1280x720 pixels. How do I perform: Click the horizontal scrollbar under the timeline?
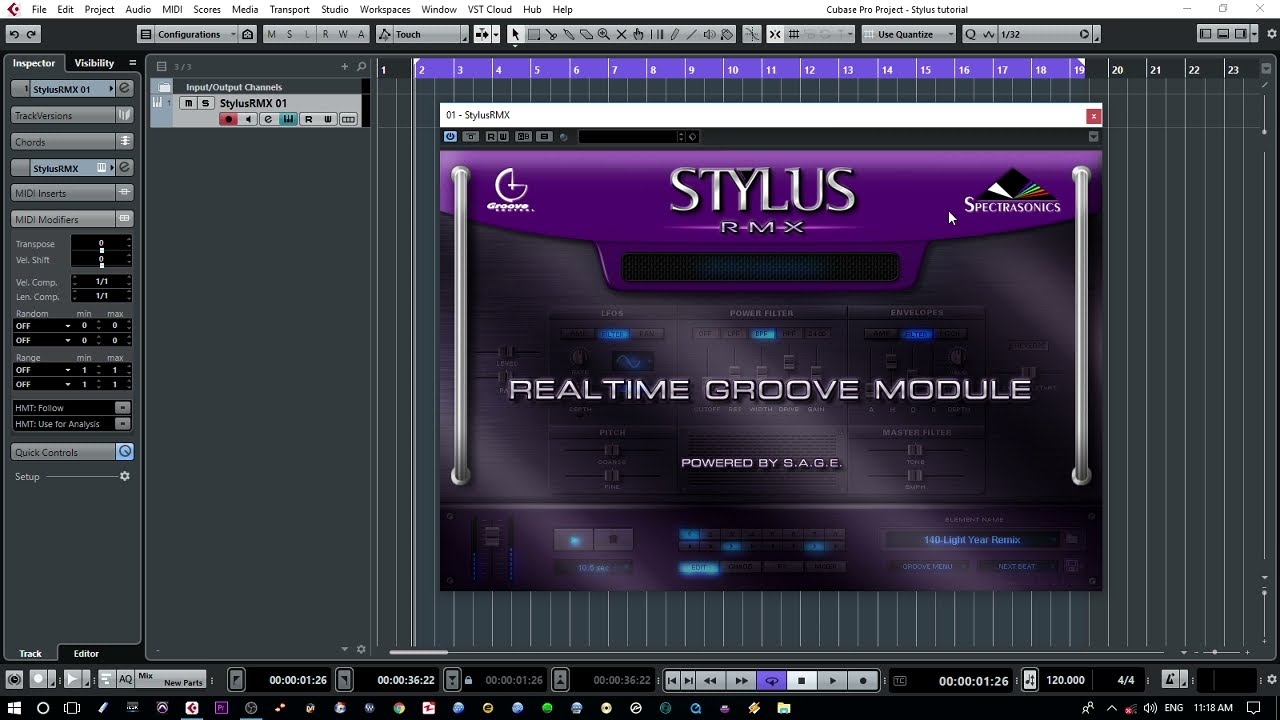click(x=418, y=652)
